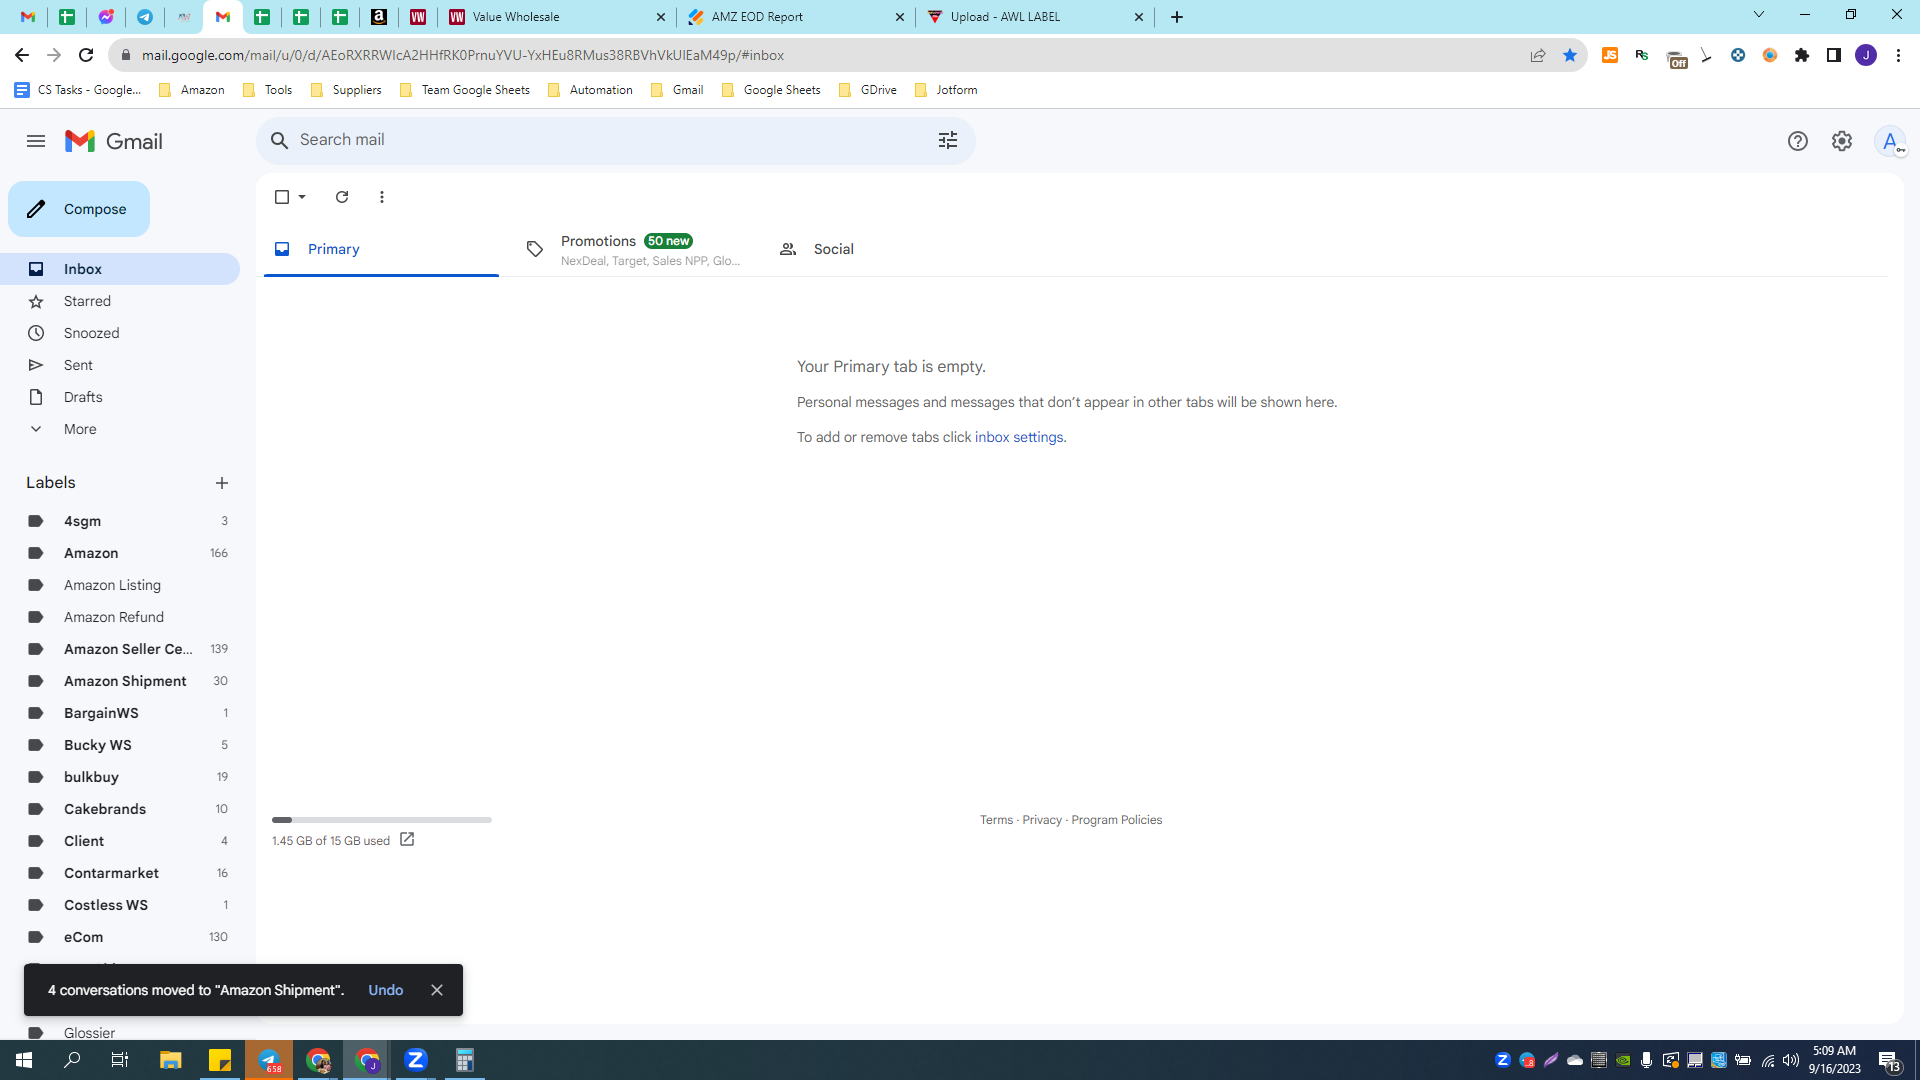Open the Starred folder
Image resolution: width=1920 pixels, height=1080 pixels.
120,301
